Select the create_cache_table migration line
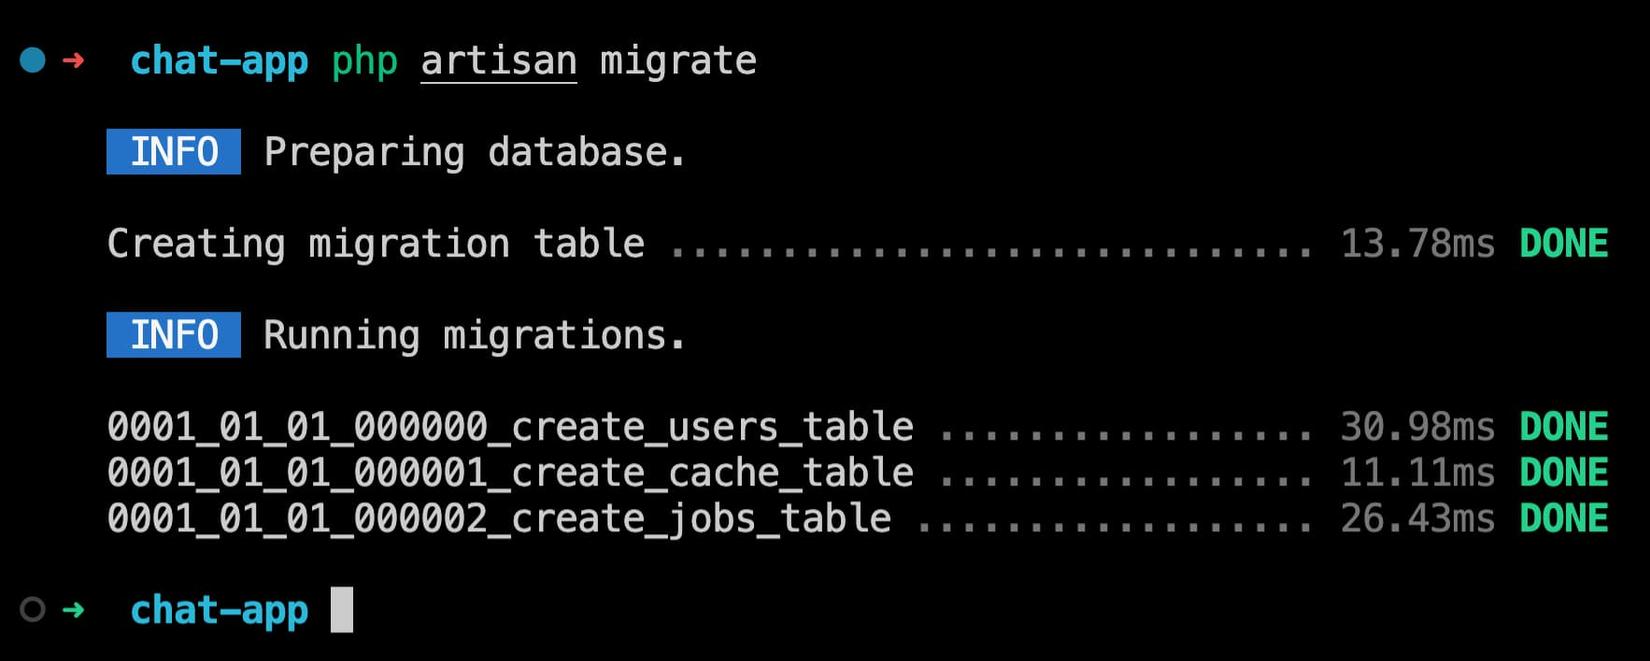This screenshot has width=1650, height=661. coord(858,473)
